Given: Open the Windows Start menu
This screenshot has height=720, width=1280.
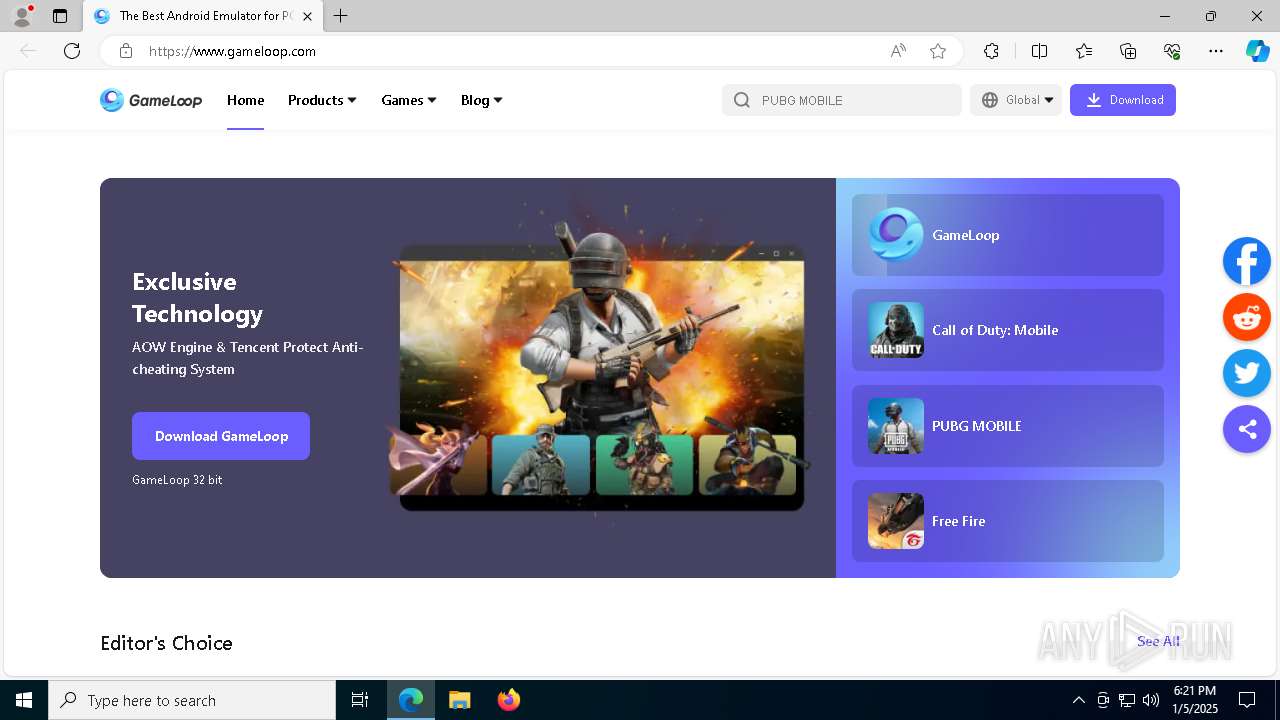Looking at the screenshot, I should coord(24,700).
